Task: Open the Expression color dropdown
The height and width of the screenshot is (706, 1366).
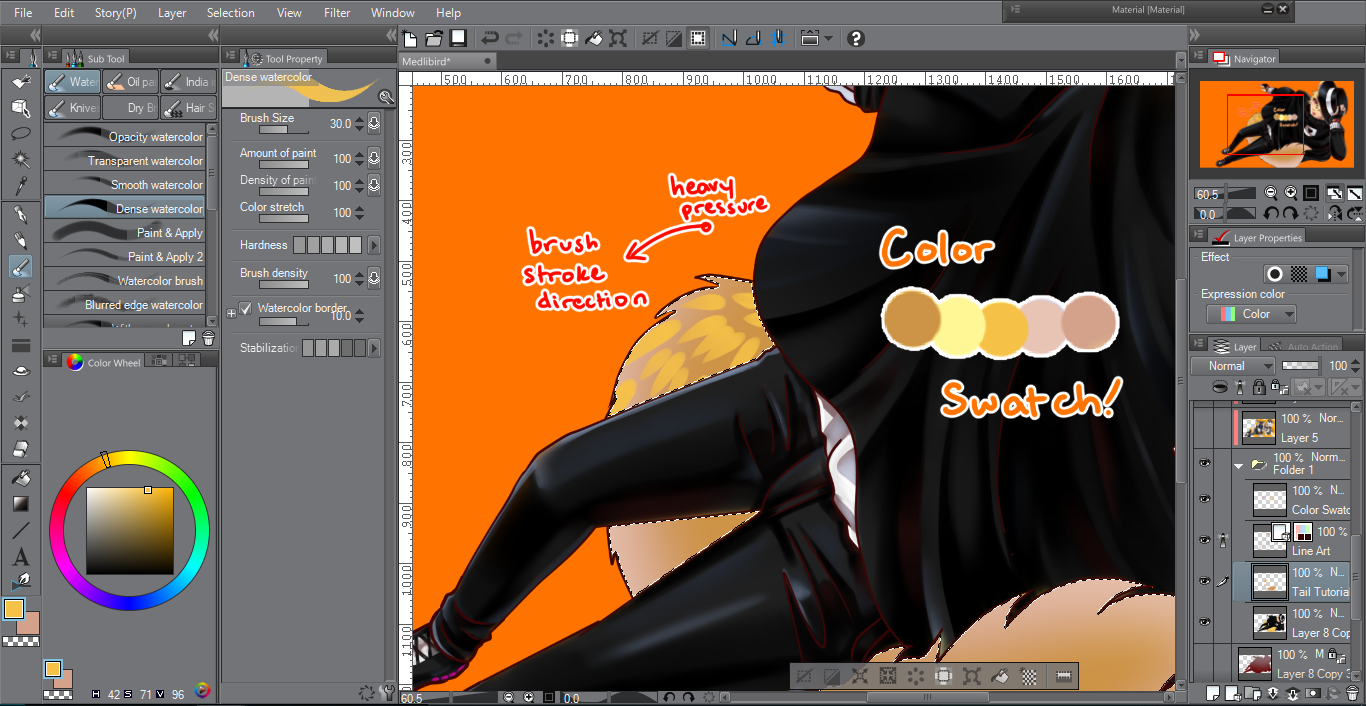Action: click(1251, 314)
